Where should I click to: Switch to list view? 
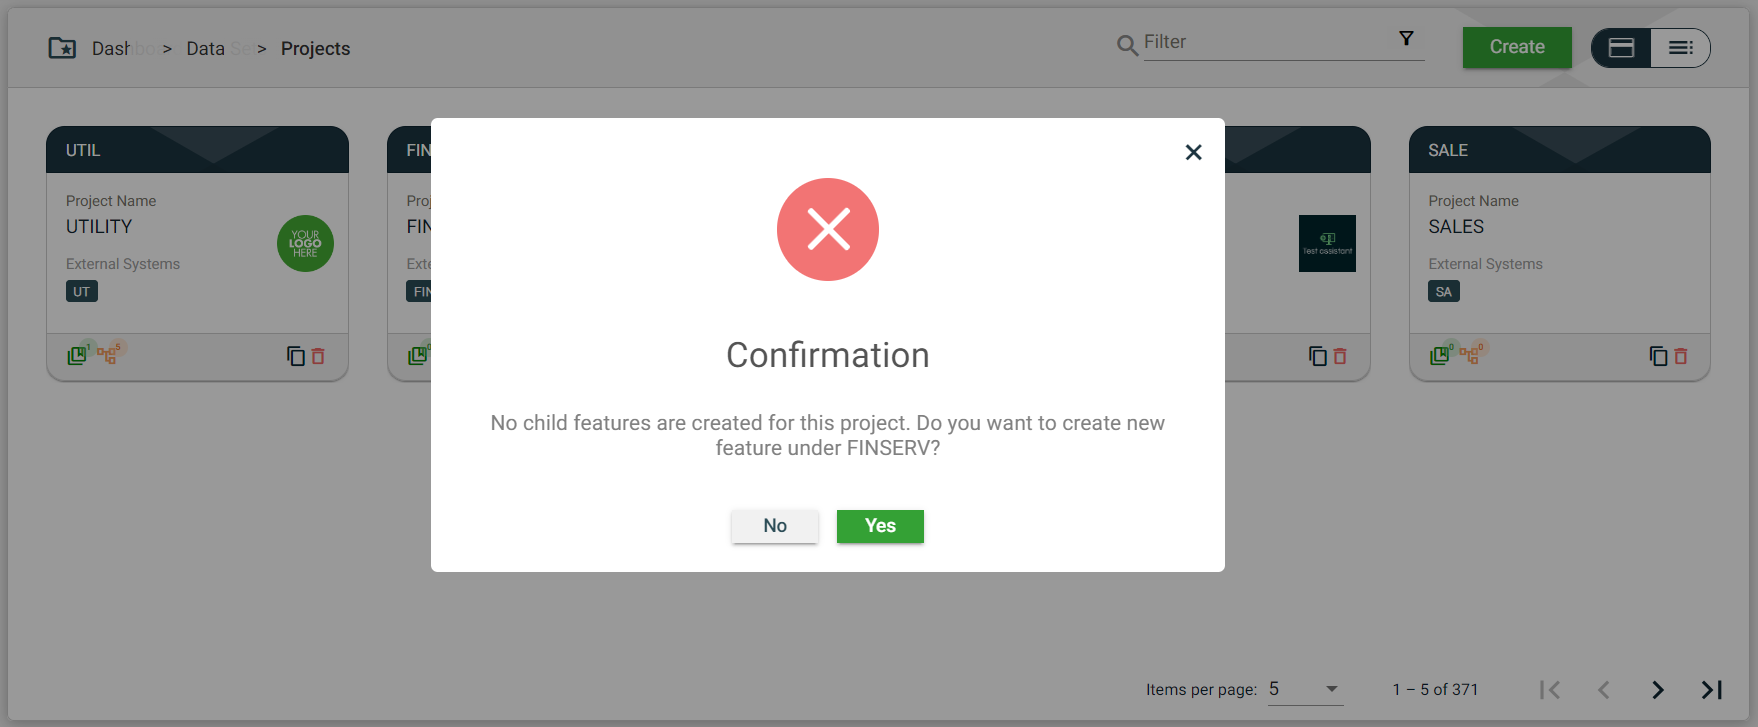click(x=1680, y=48)
